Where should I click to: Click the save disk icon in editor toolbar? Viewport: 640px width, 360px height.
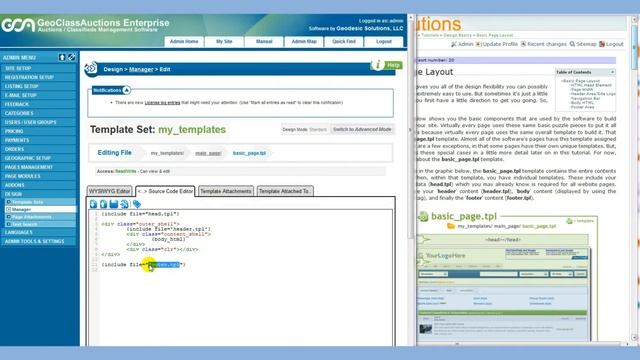click(x=114, y=204)
